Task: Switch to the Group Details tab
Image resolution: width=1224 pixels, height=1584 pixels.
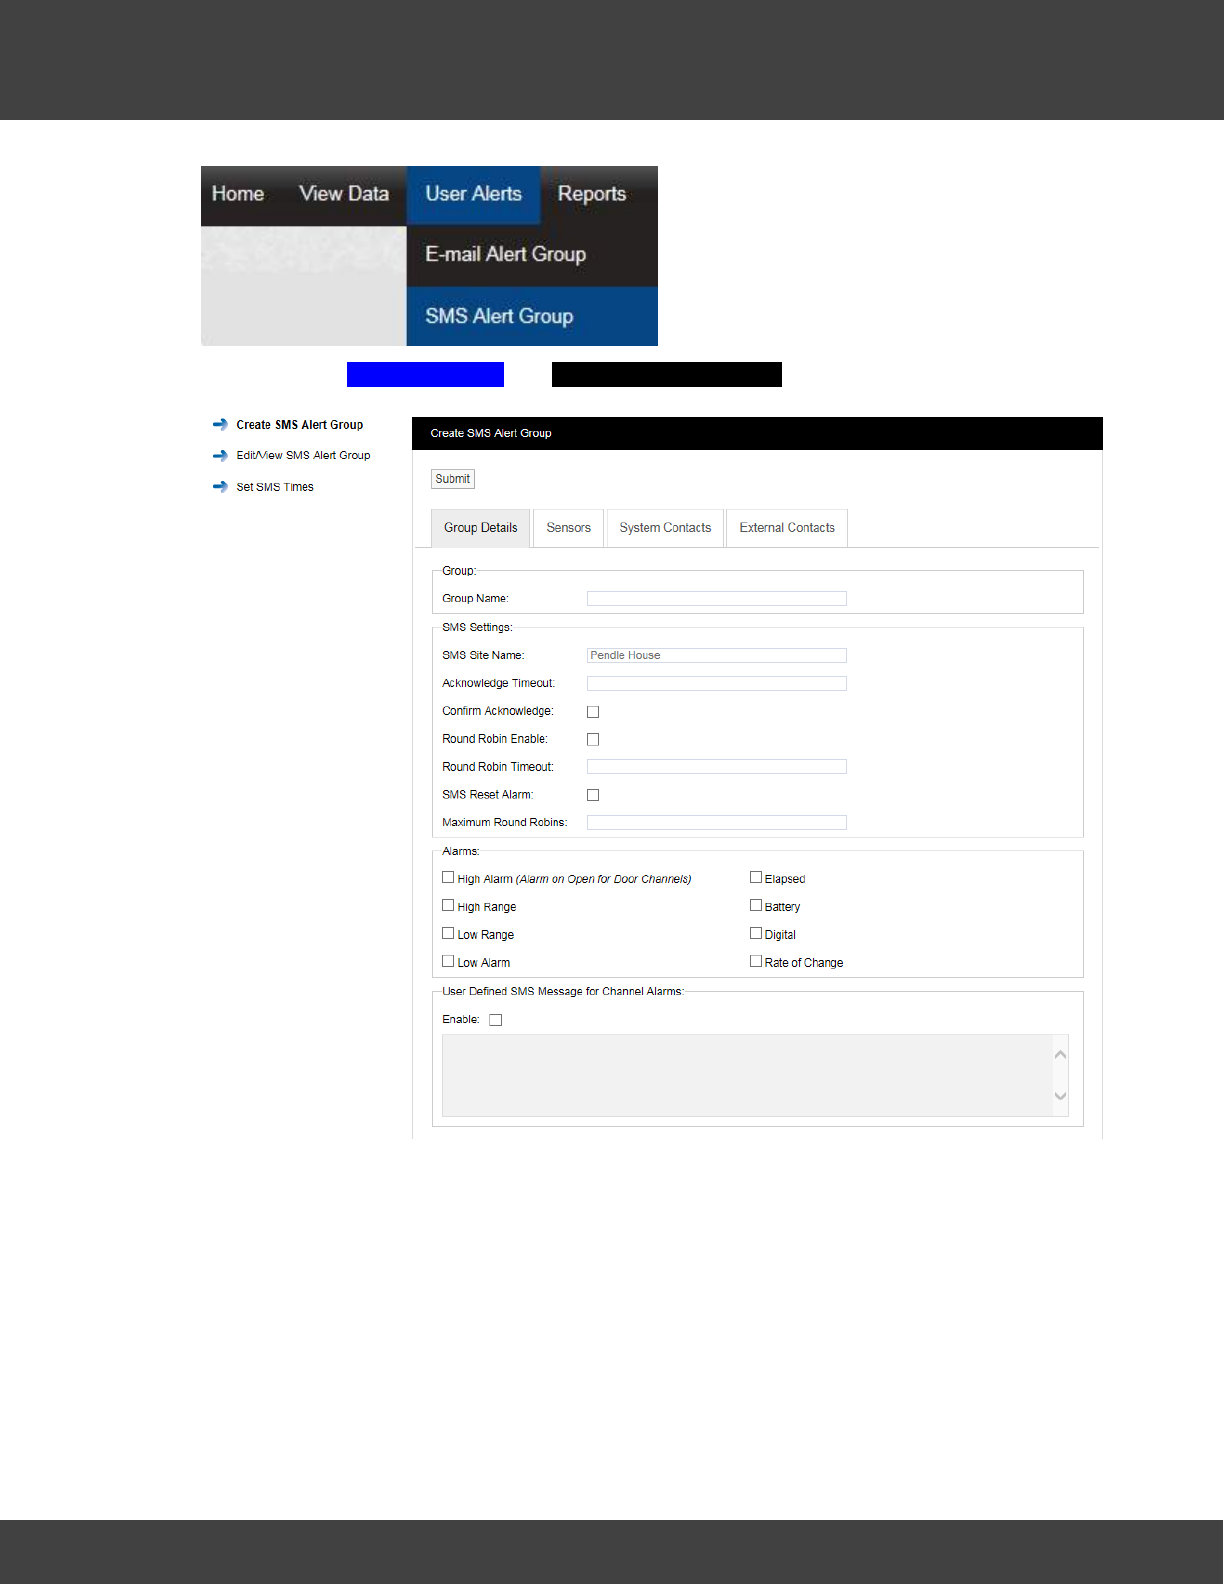Action: point(481,528)
